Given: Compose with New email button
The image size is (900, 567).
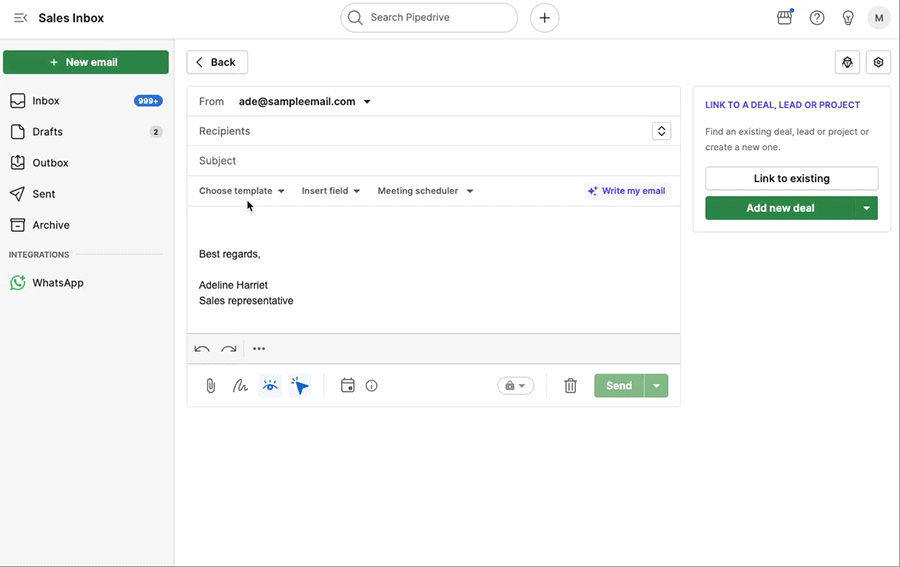Looking at the screenshot, I should pyautogui.click(x=86, y=62).
